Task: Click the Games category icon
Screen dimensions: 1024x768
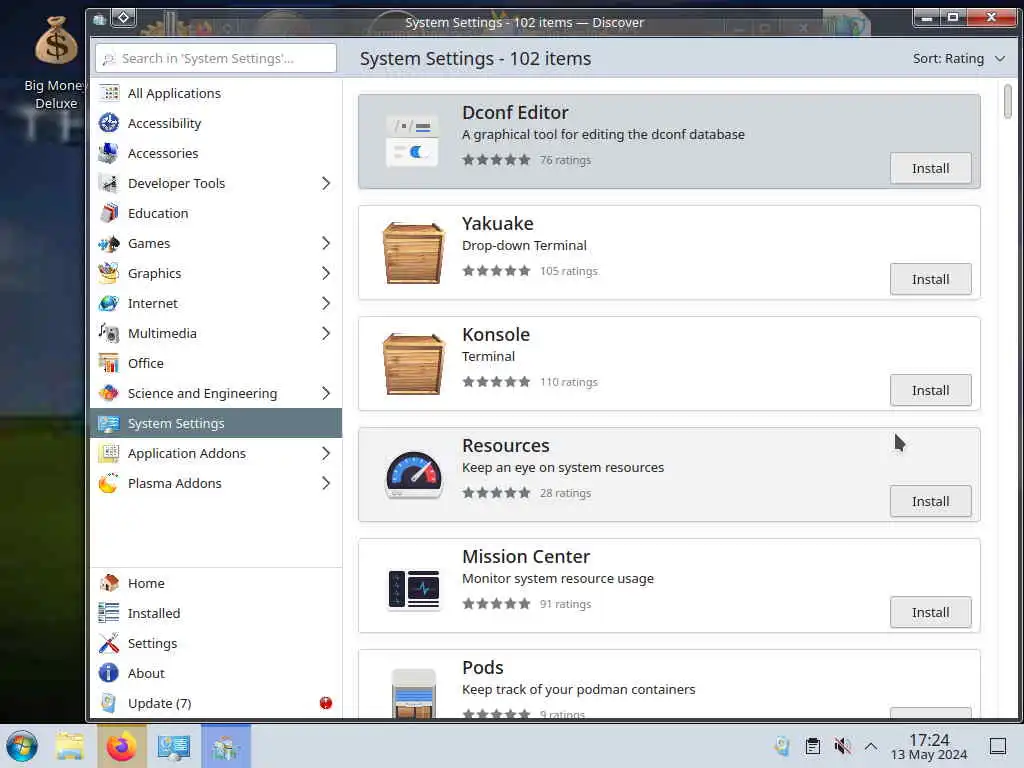Action: pyautogui.click(x=109, y=244)
